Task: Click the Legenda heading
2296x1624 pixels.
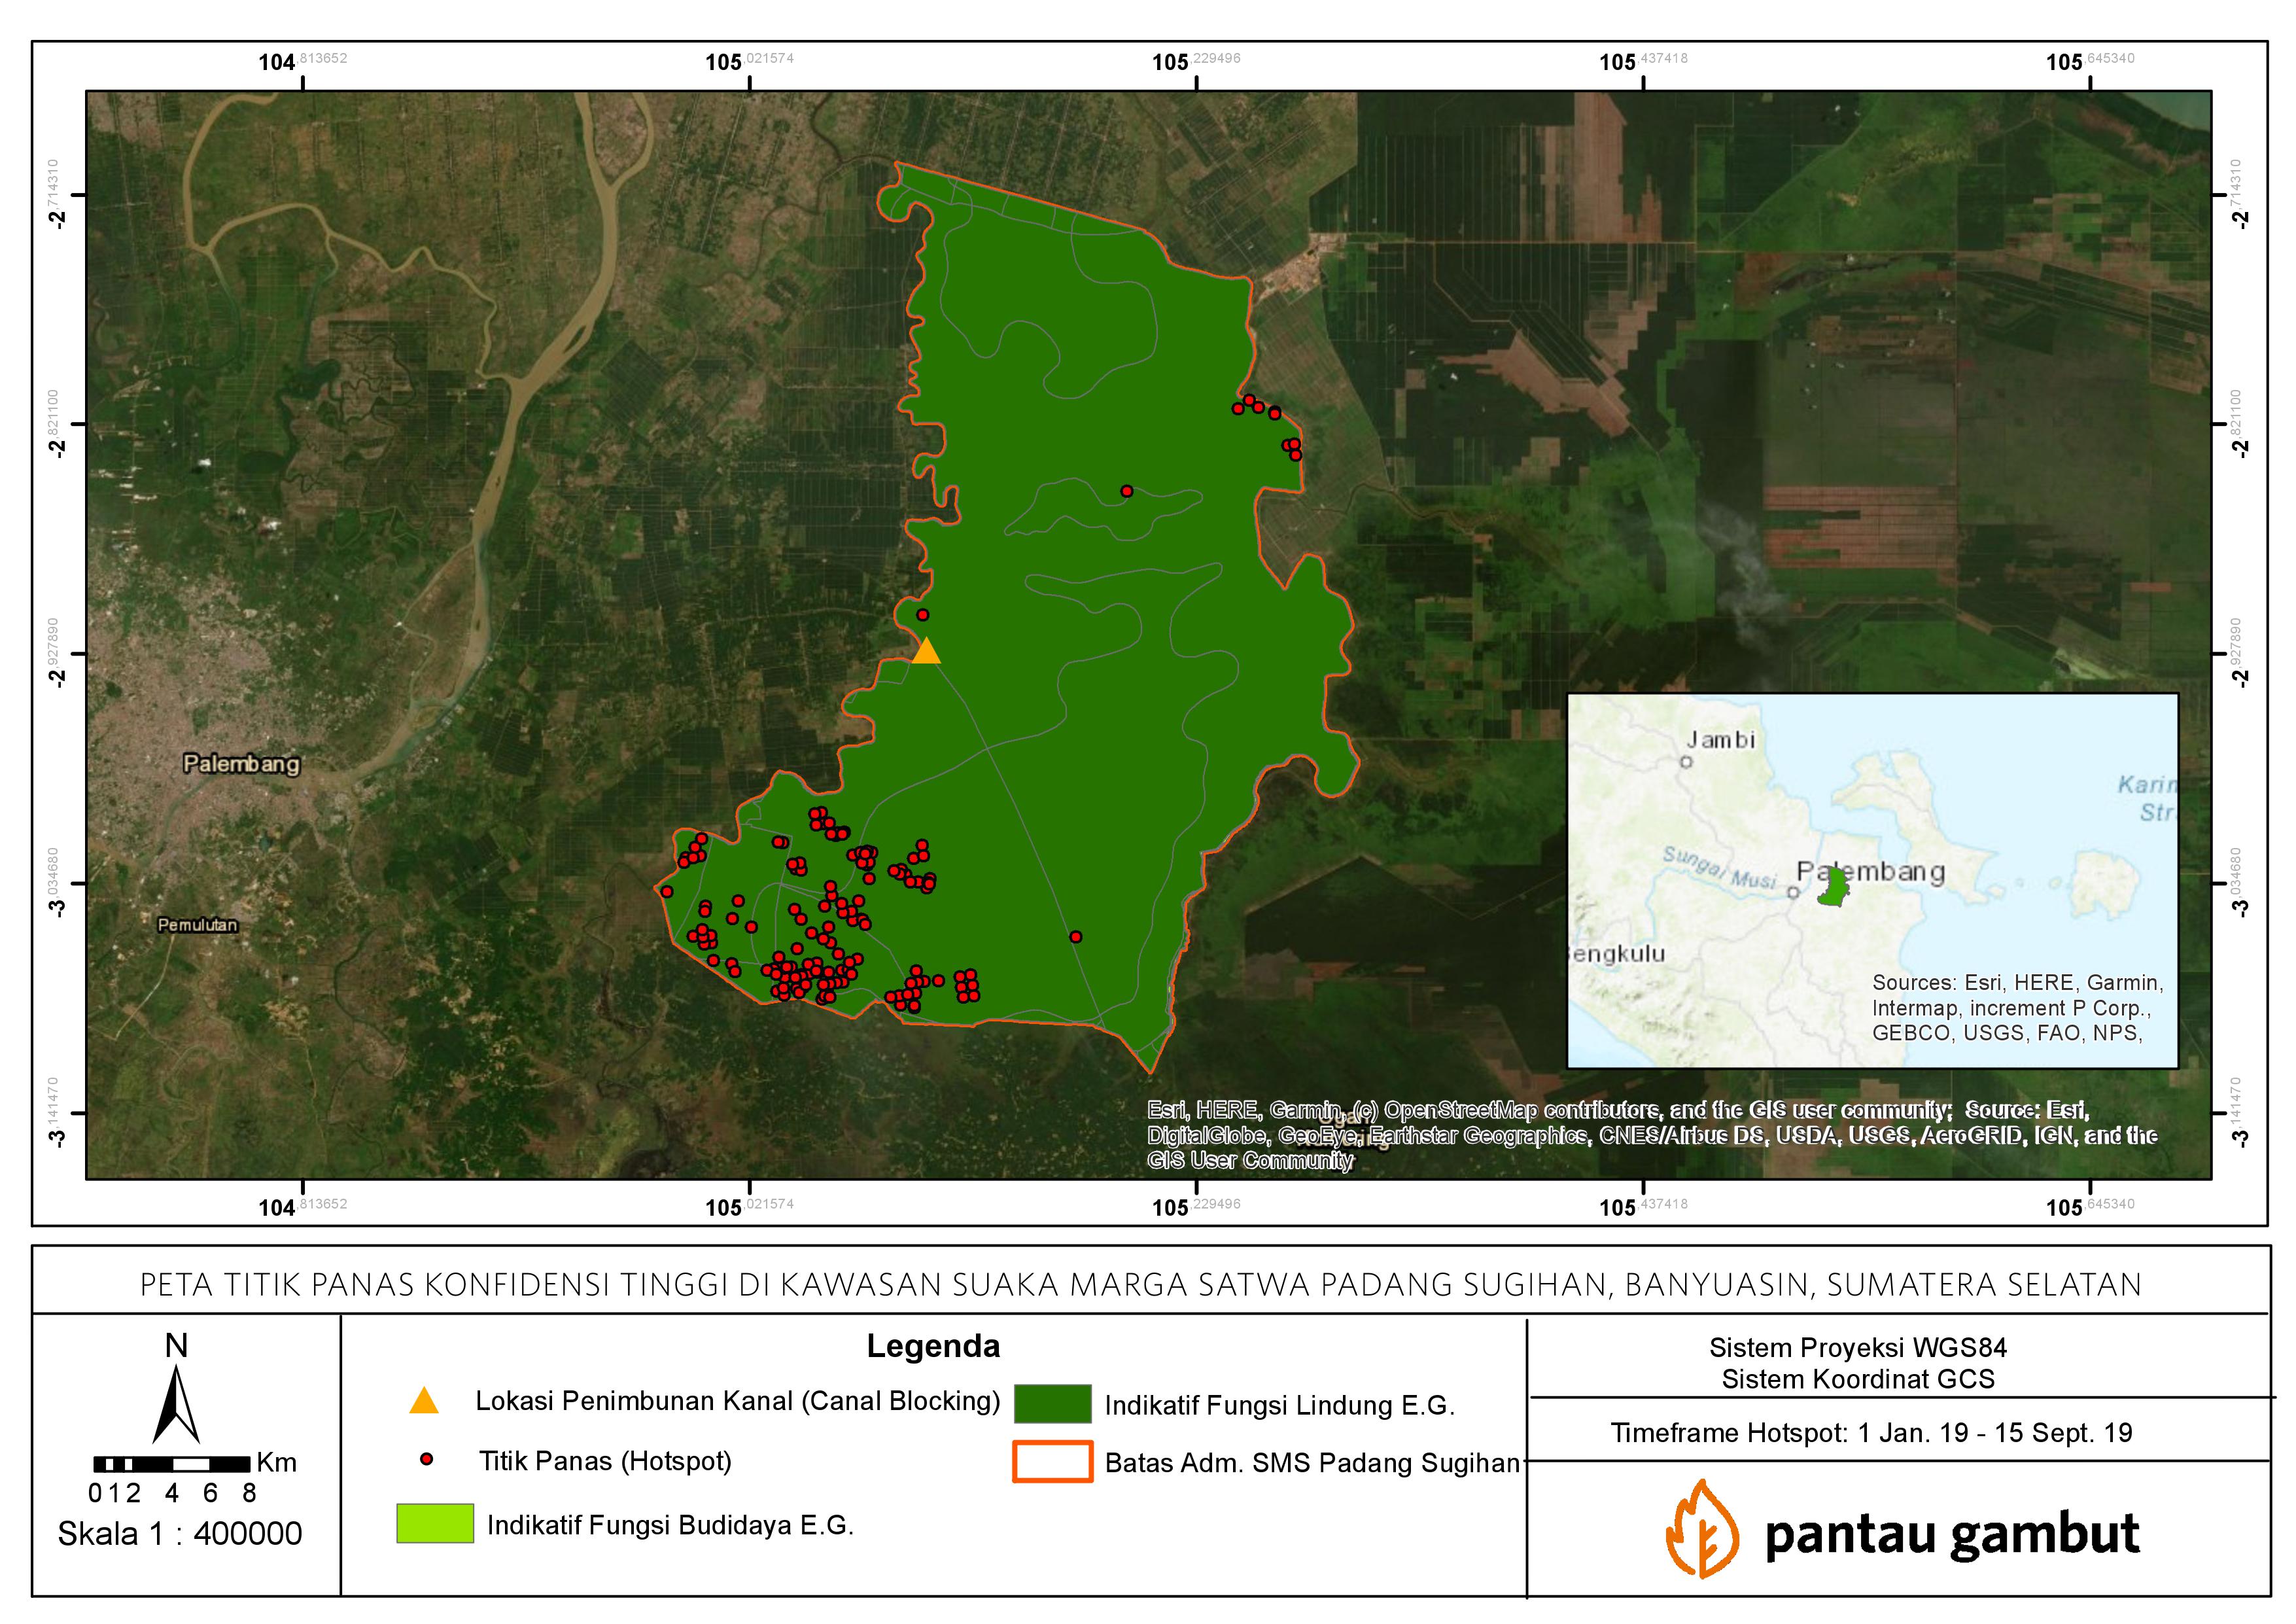Action: click(933, 1346)
